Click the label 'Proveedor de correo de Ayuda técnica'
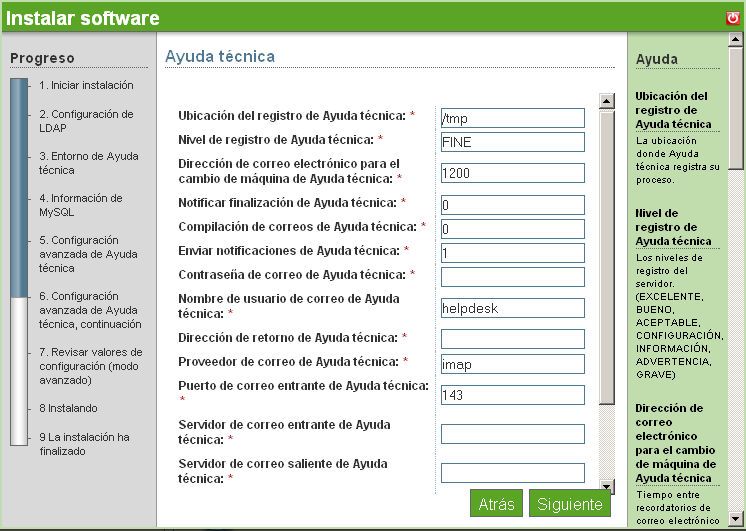This screenshot has height=531, width=746. coord(288,362)
